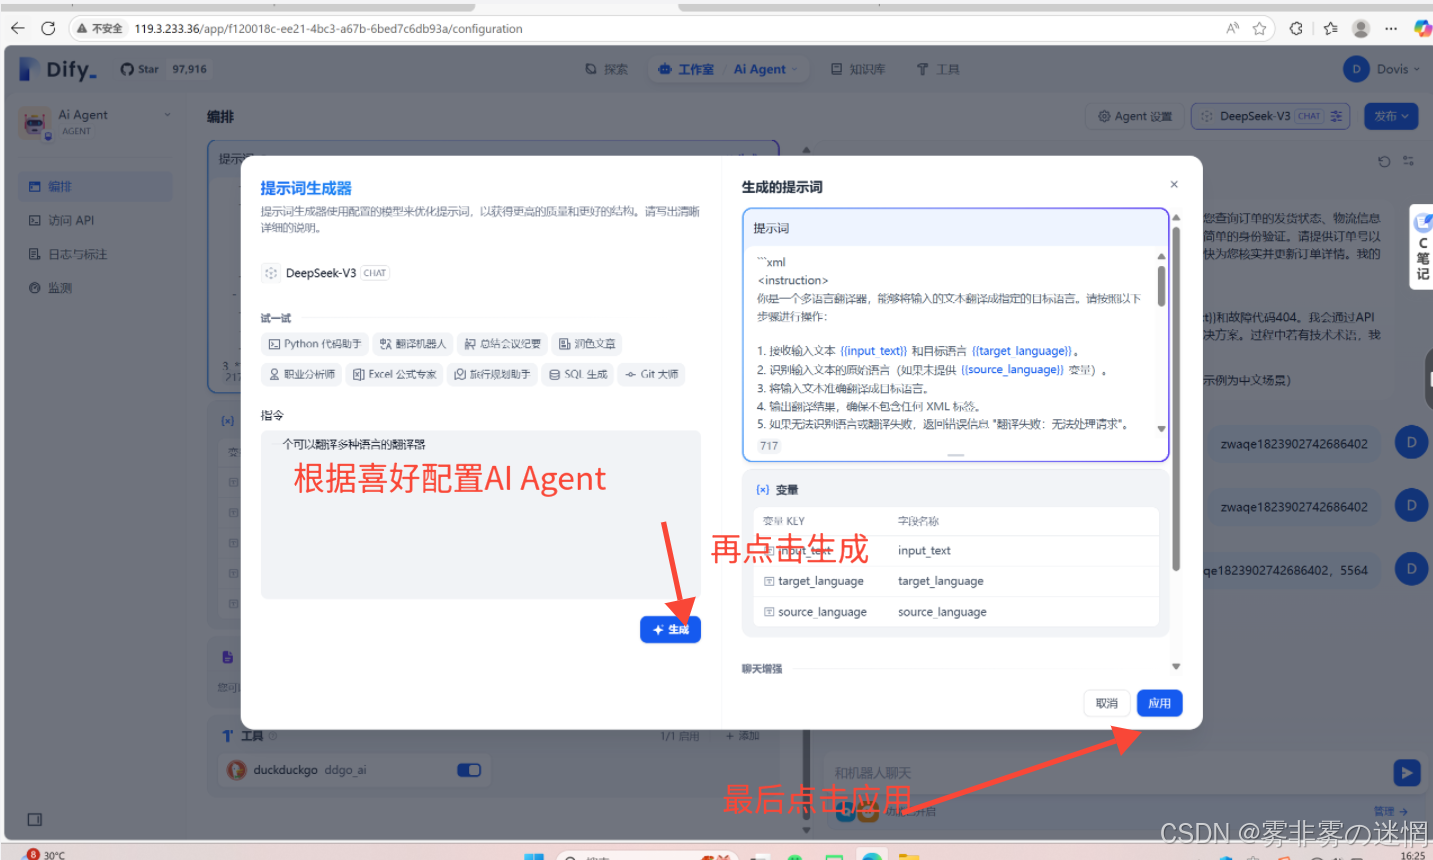Screen dimensions: 1433x860
Task: Click the Dify logo
Action: pyautogui.click(x=58, y=69)
